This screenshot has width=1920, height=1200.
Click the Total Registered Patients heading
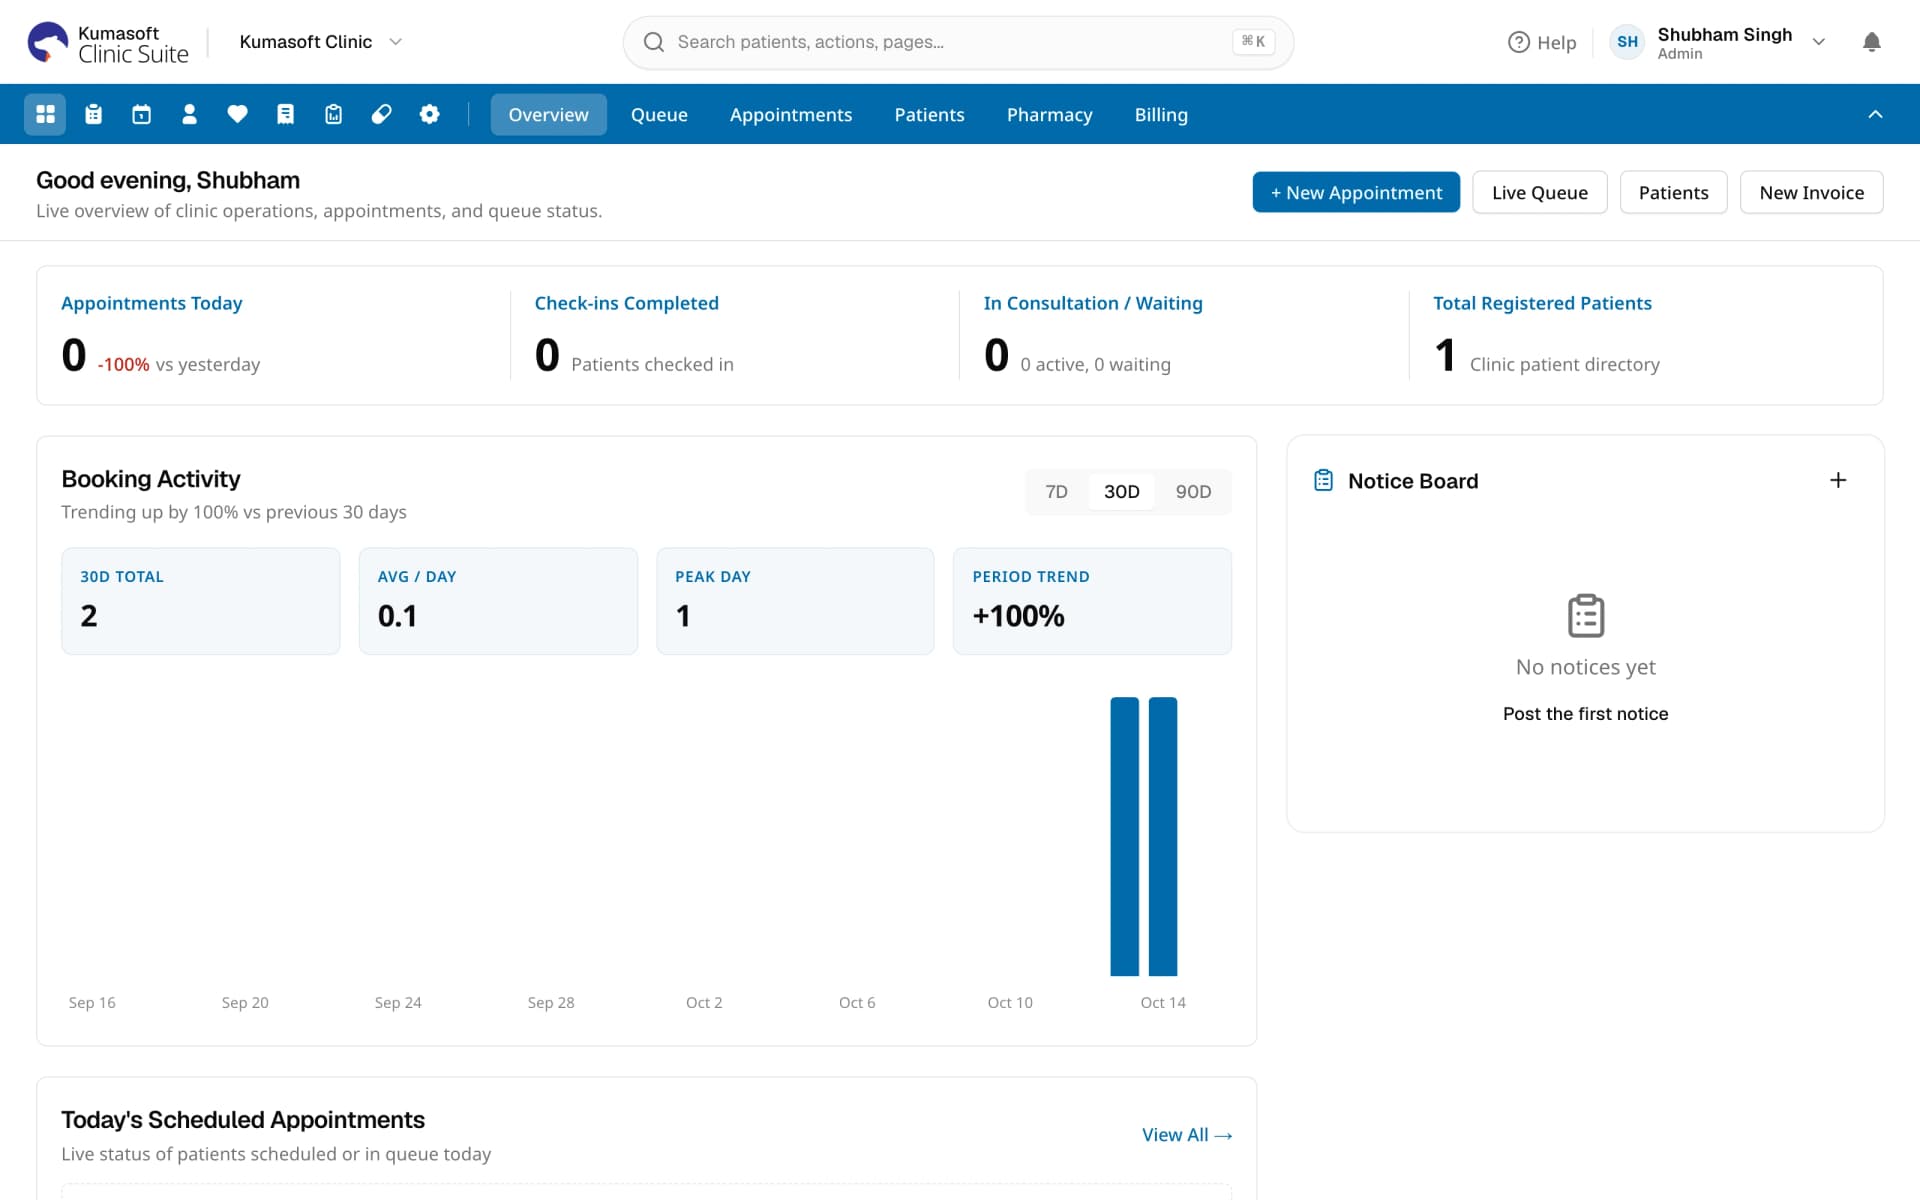pyautogui.click(x=1542, y=303)
